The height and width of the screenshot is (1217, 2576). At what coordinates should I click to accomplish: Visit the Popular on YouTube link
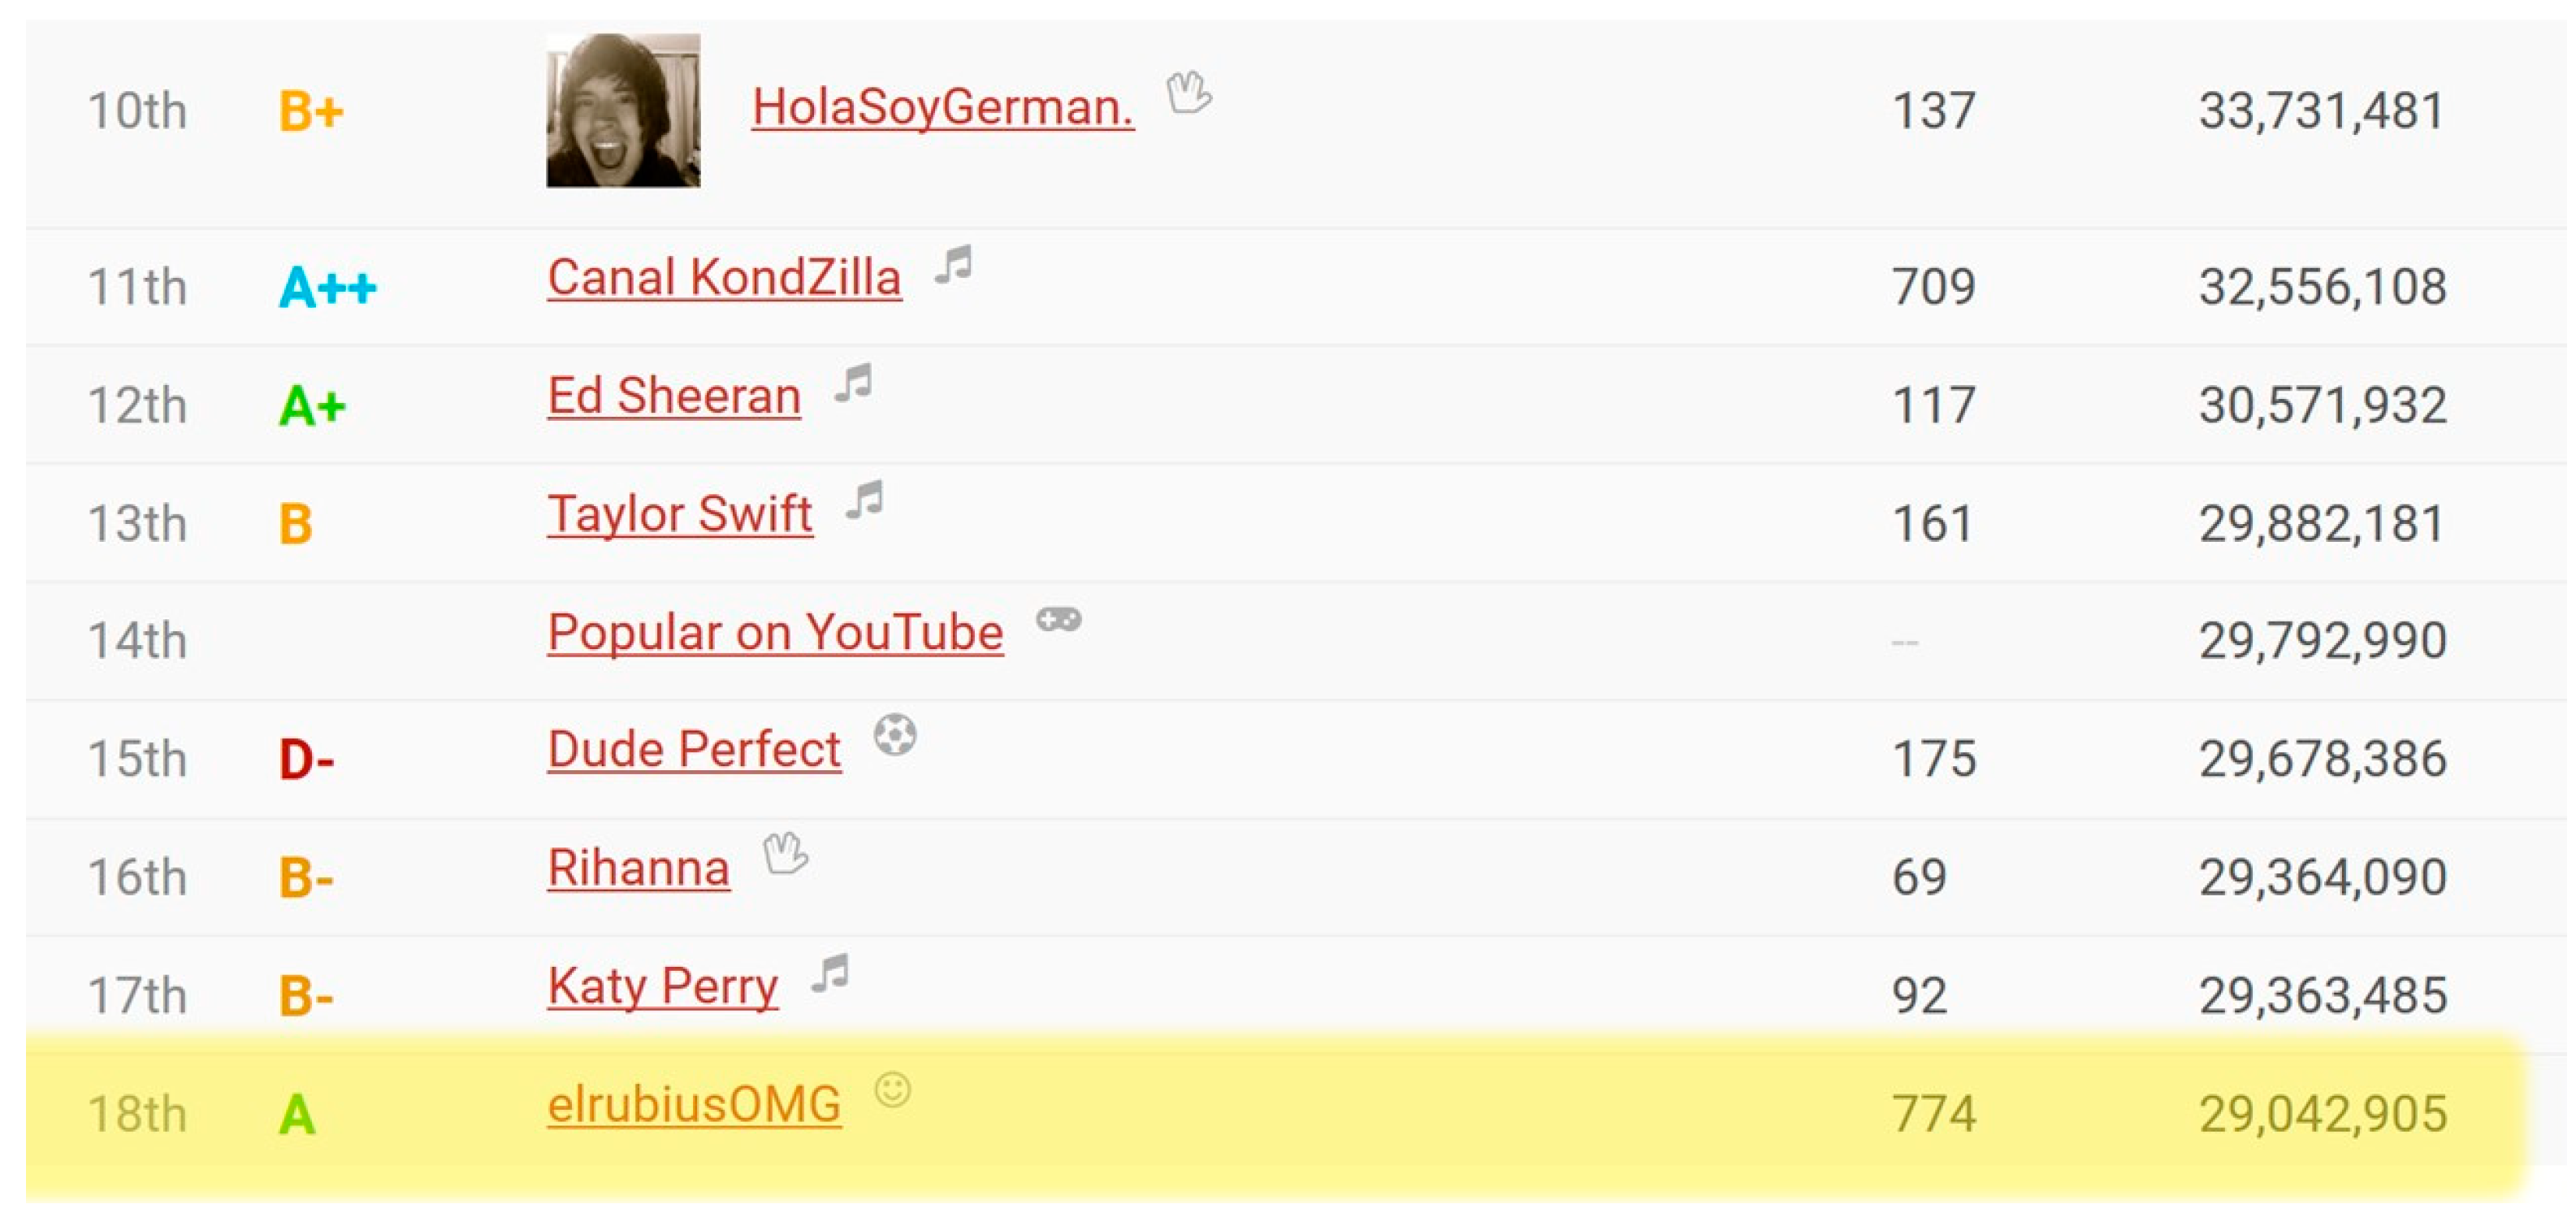point(775,632)
